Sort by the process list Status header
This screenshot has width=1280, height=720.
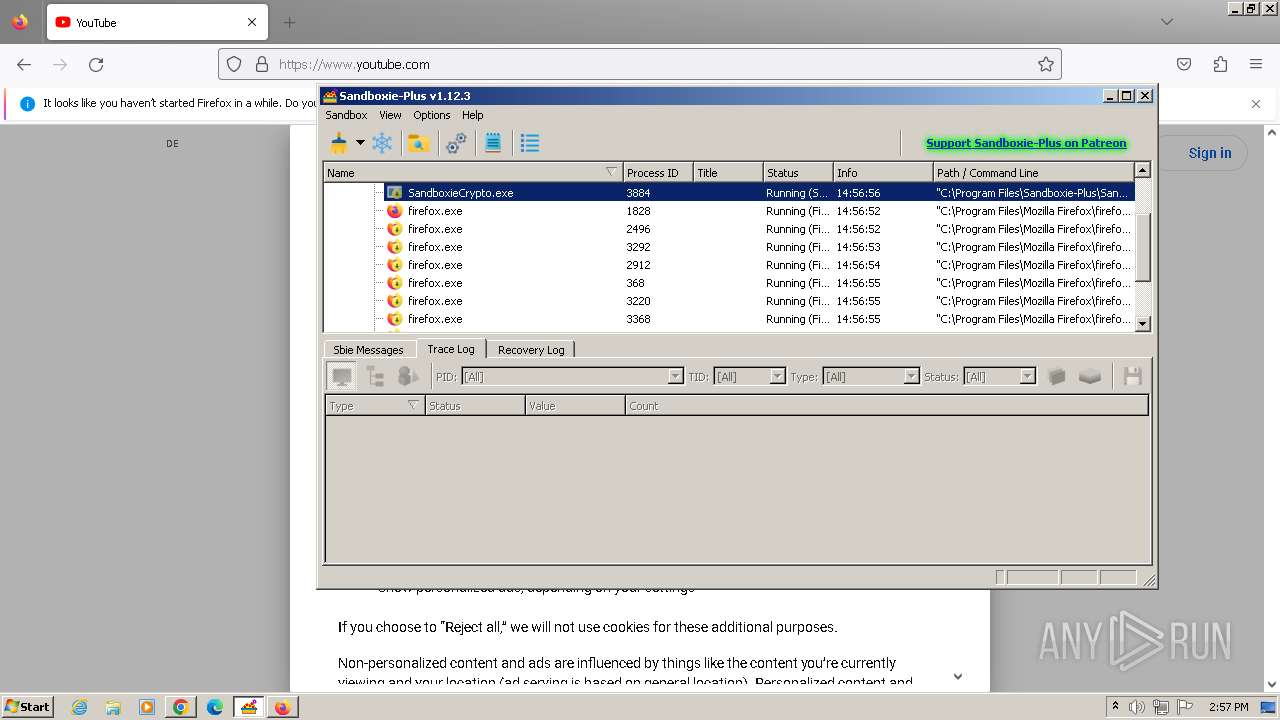click(x=798, y=173)
